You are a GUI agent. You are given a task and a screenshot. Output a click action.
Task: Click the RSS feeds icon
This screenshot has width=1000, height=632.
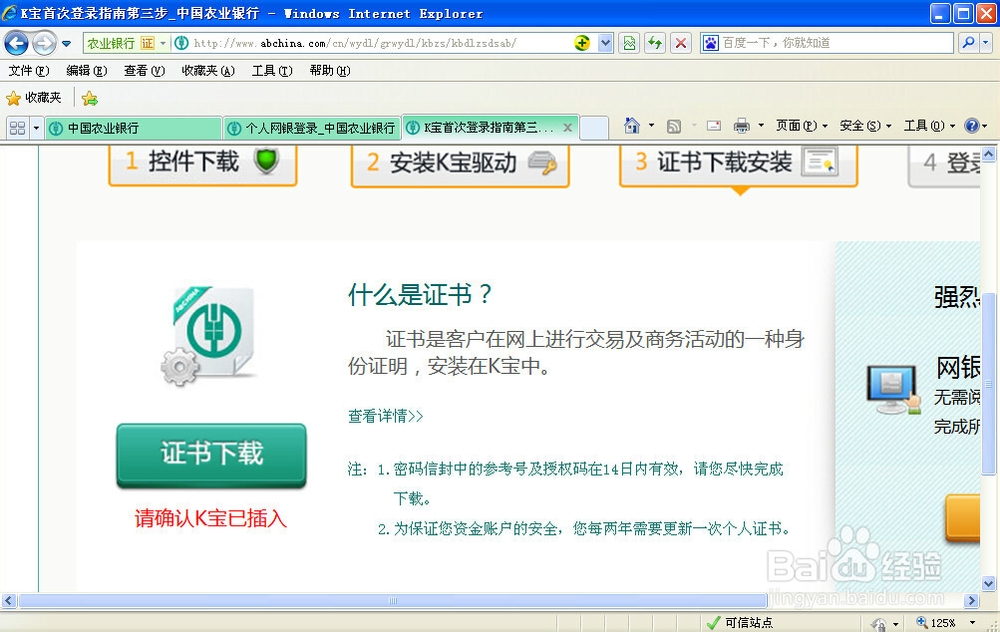pyautogui.click(x=673, y=126)
